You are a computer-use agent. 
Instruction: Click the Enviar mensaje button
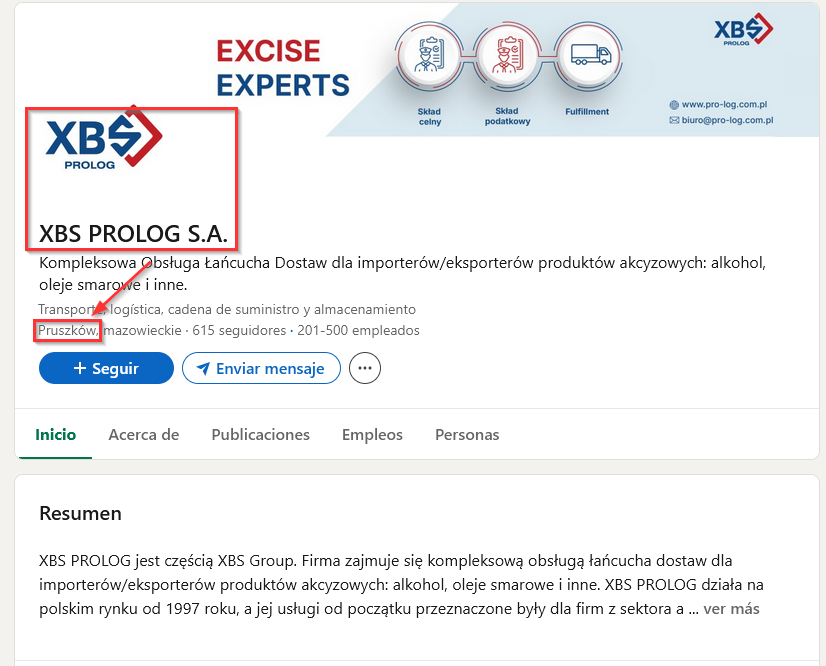(261, 368)
